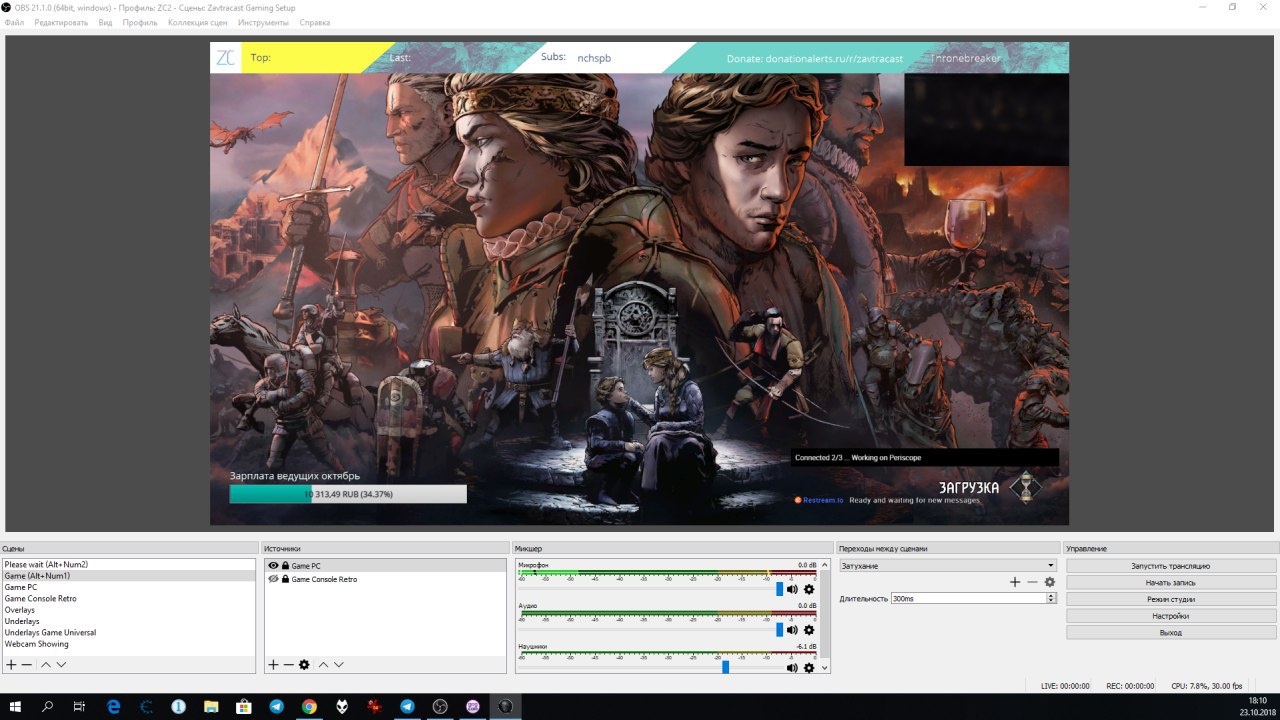
Task: Open the Микрофон mixer settings gear
Action: point(809,590)
